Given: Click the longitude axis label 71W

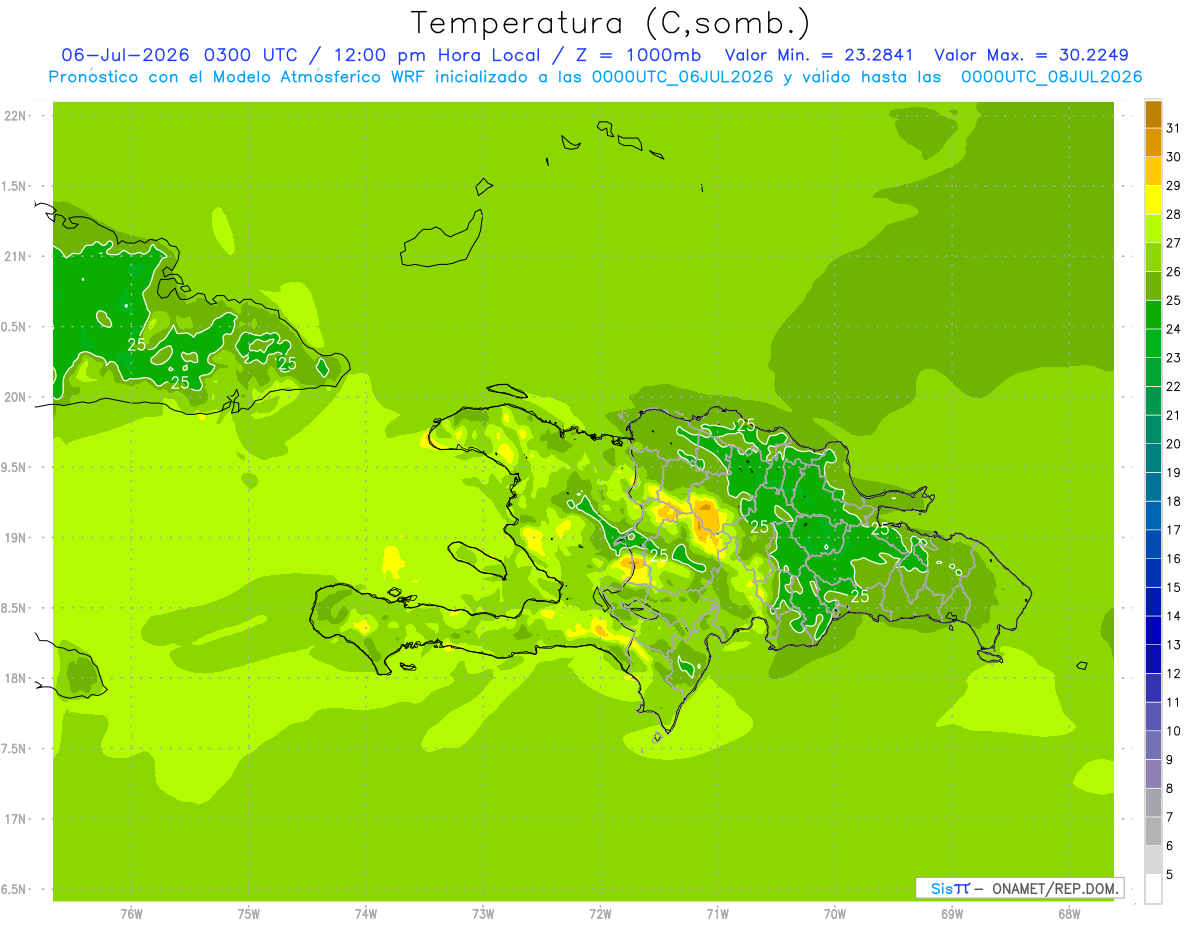Looking at the screenshot, I should [x=717, y=914].
